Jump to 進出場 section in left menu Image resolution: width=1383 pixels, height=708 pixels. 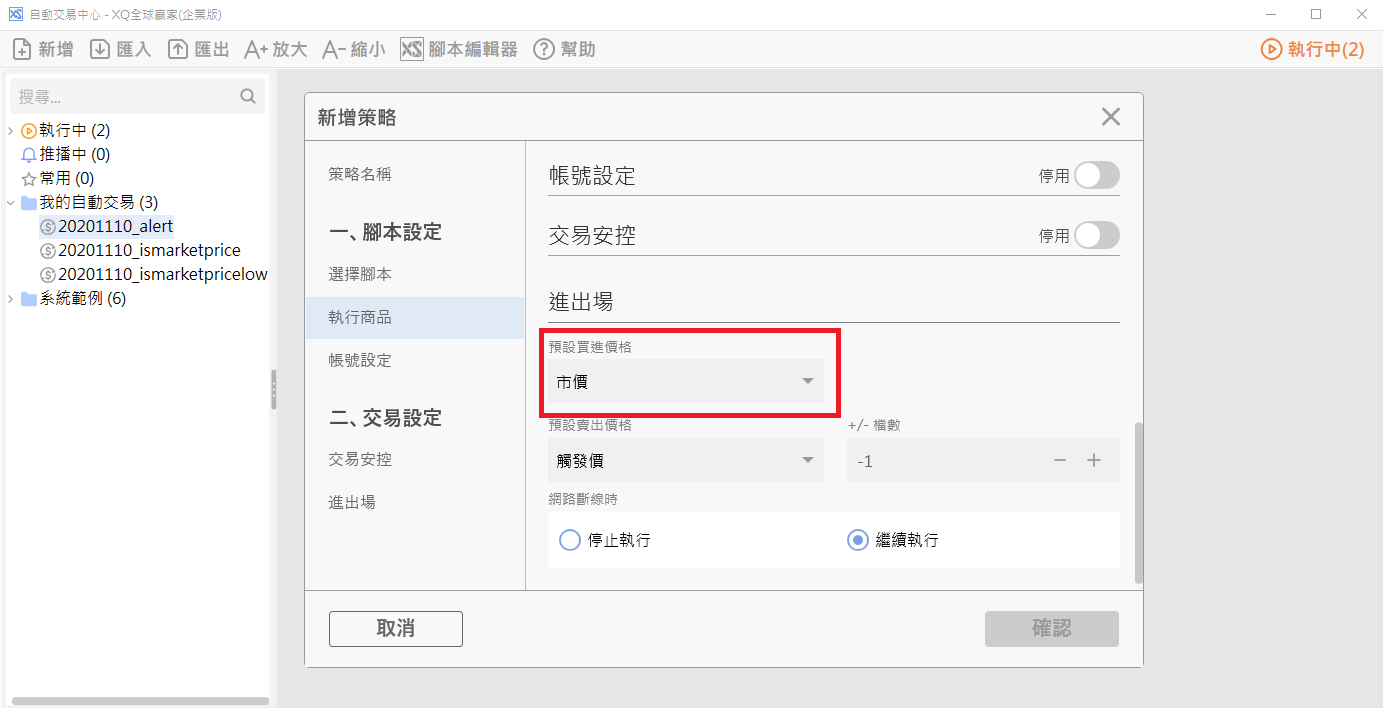352,502
